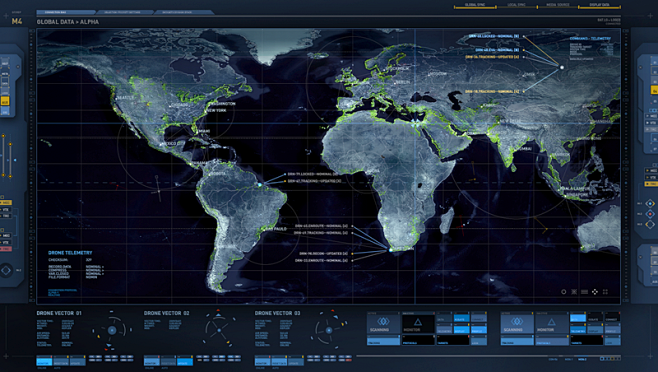Screen dimensions: 658x372
Task: Click the Global Data > Alpha breadcrumb
Action: [68, 22]
